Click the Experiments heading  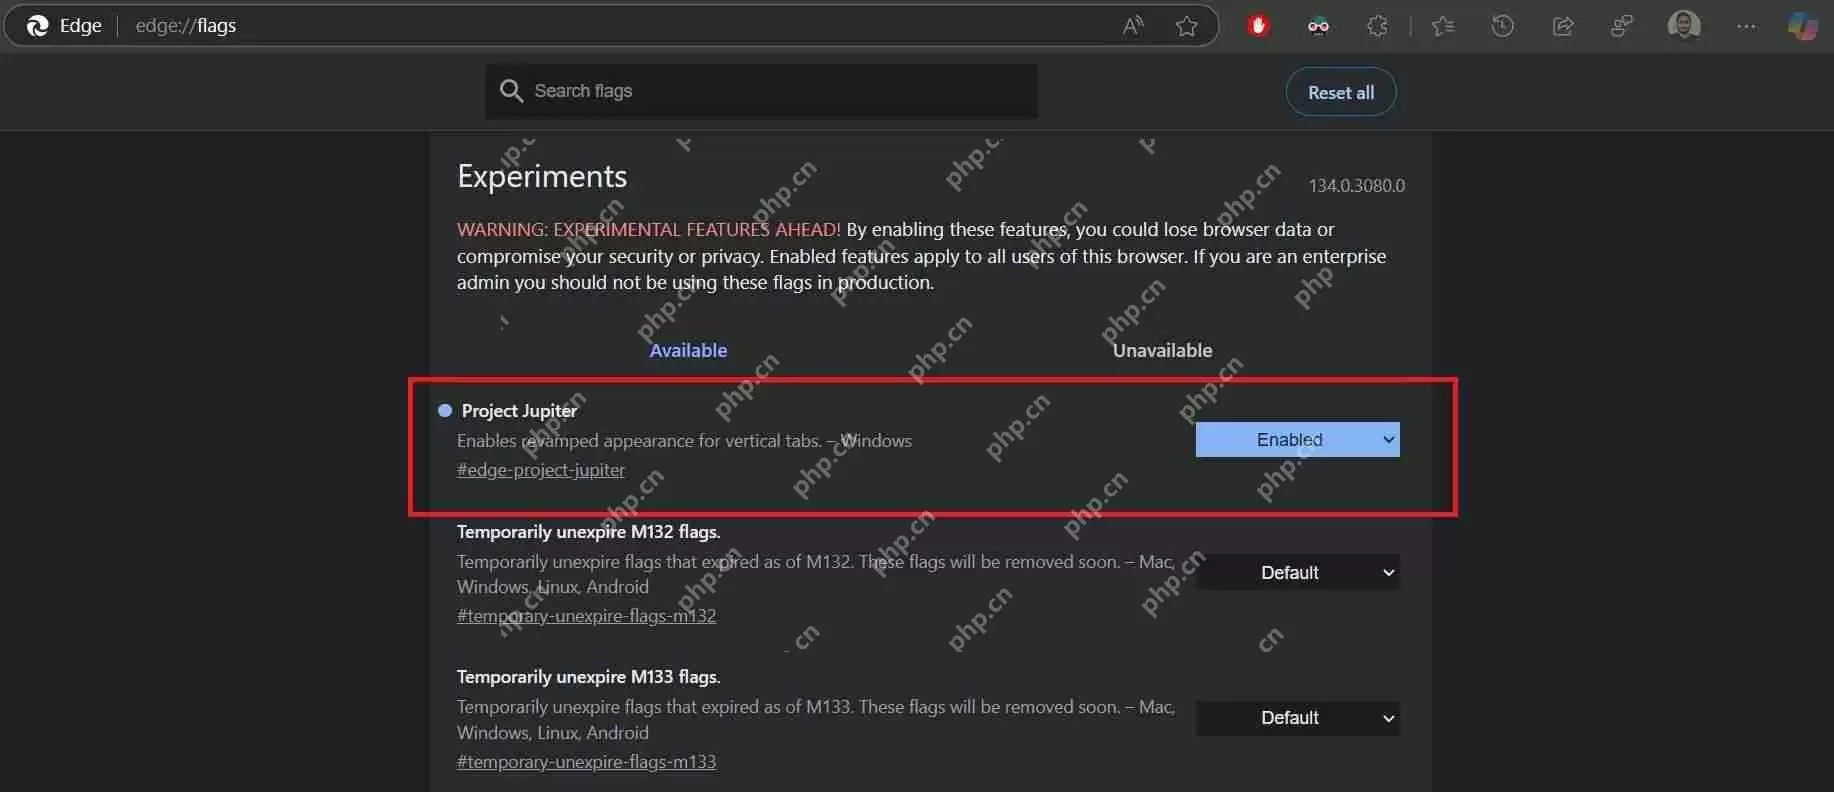[542, 176]
